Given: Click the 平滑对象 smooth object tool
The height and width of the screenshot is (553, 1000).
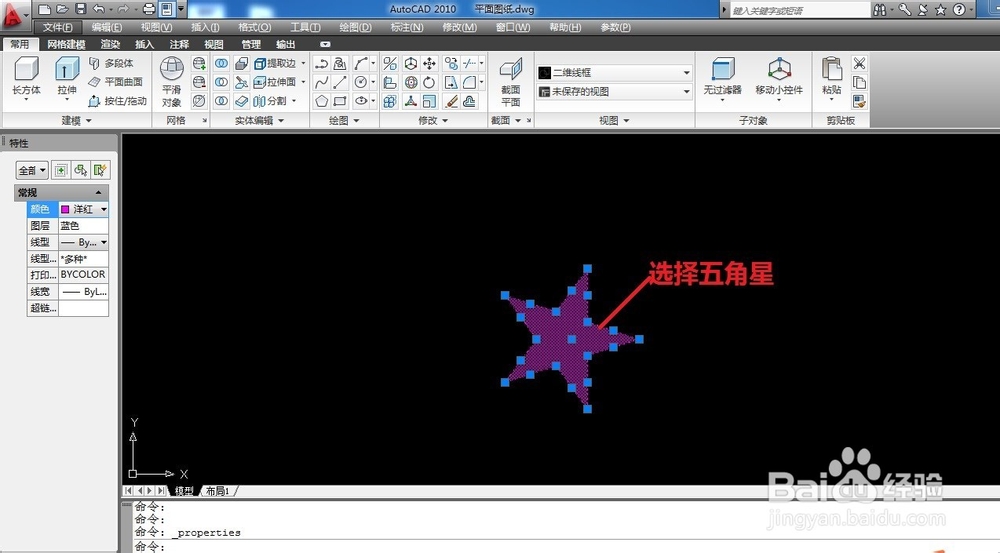Looking at the screenshot, I should point(172,82).
